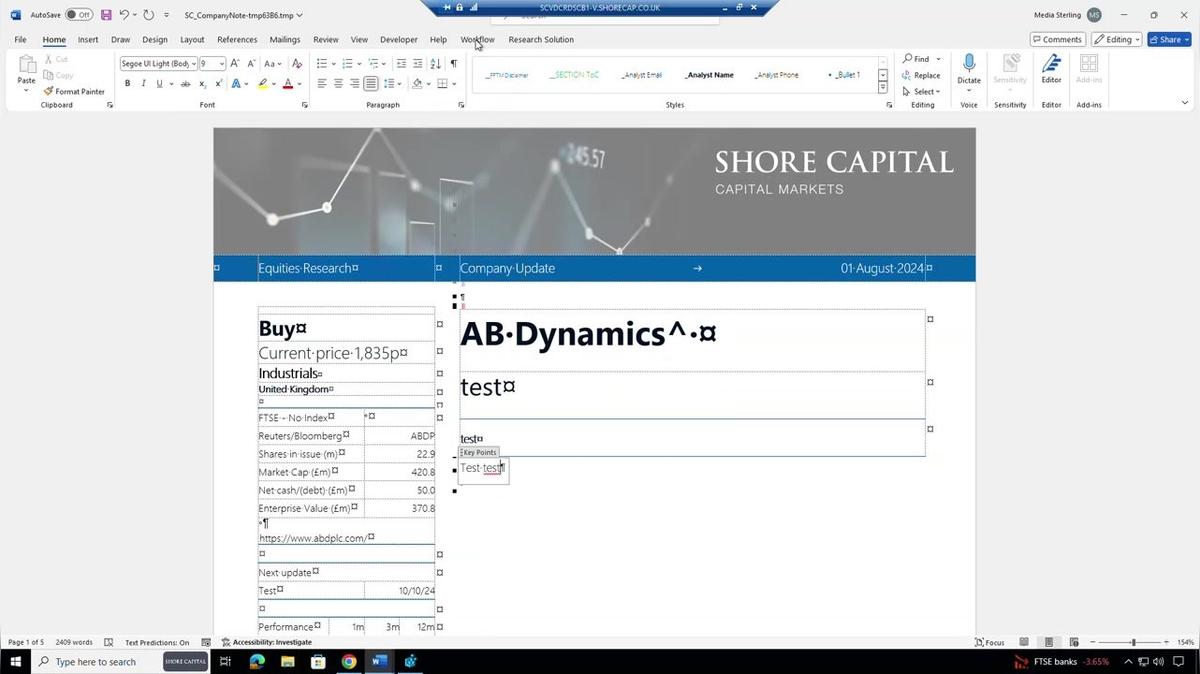This screenshot has height=674, width=1200.
Task: Click the Clear All Formatting icon
Action: click(x=296, y=64)
